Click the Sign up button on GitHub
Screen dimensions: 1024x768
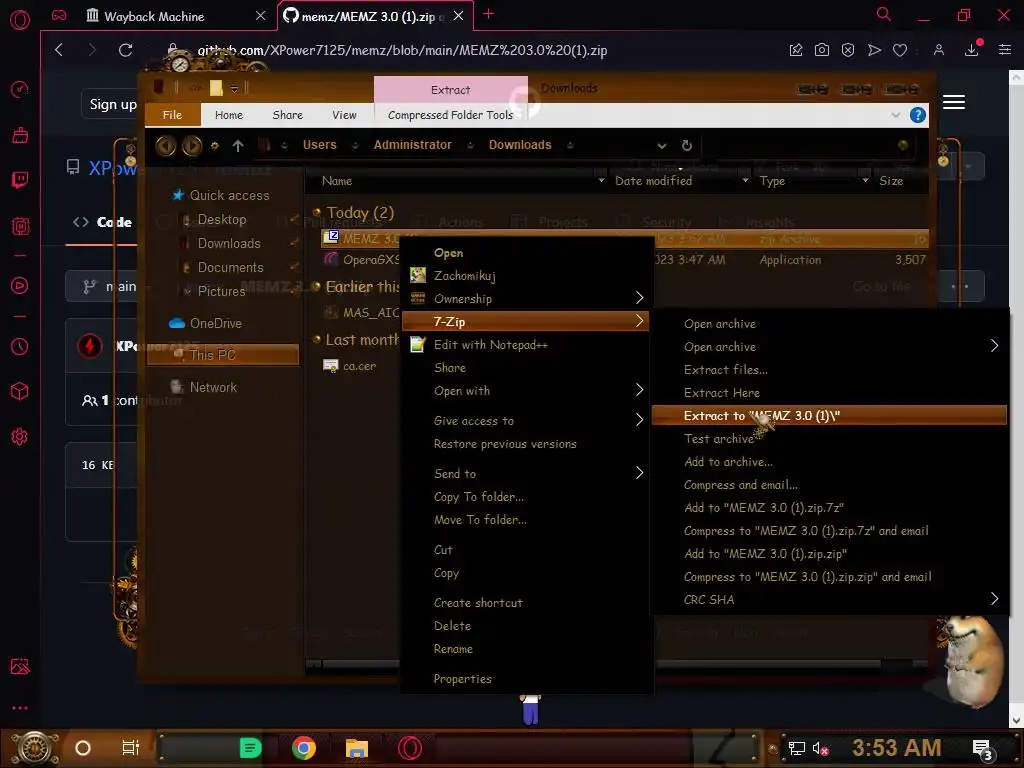(113, 104)
